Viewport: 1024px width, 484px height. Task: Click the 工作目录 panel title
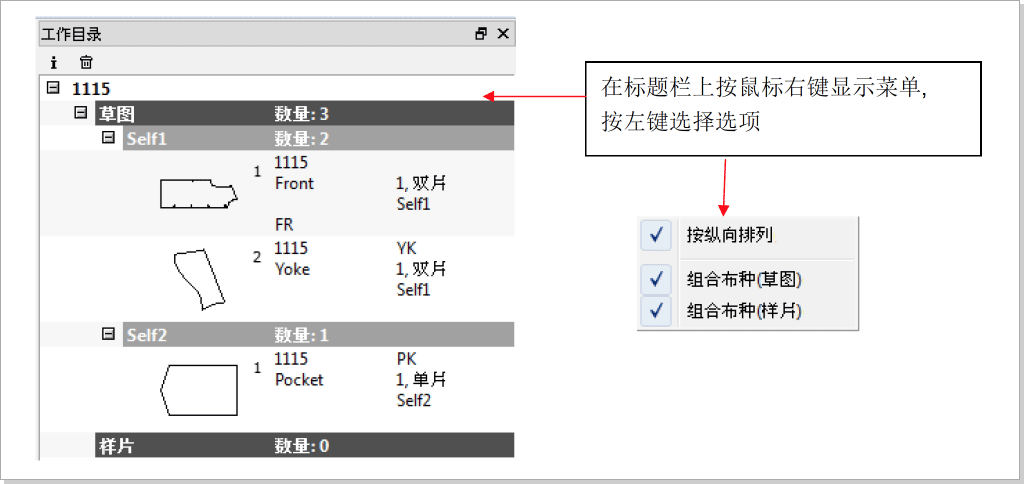point(71,34)
